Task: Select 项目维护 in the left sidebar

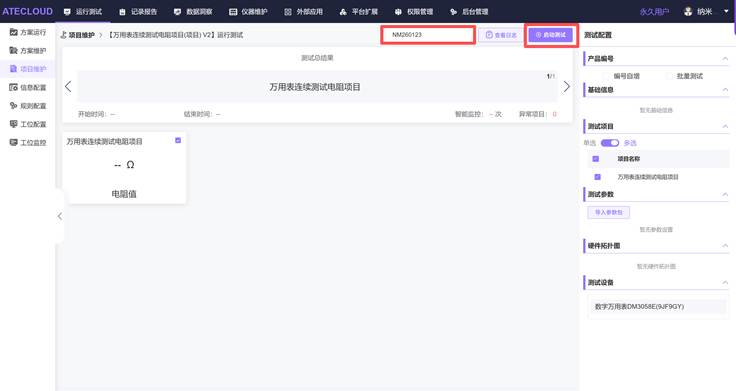Action: (28, 69)
